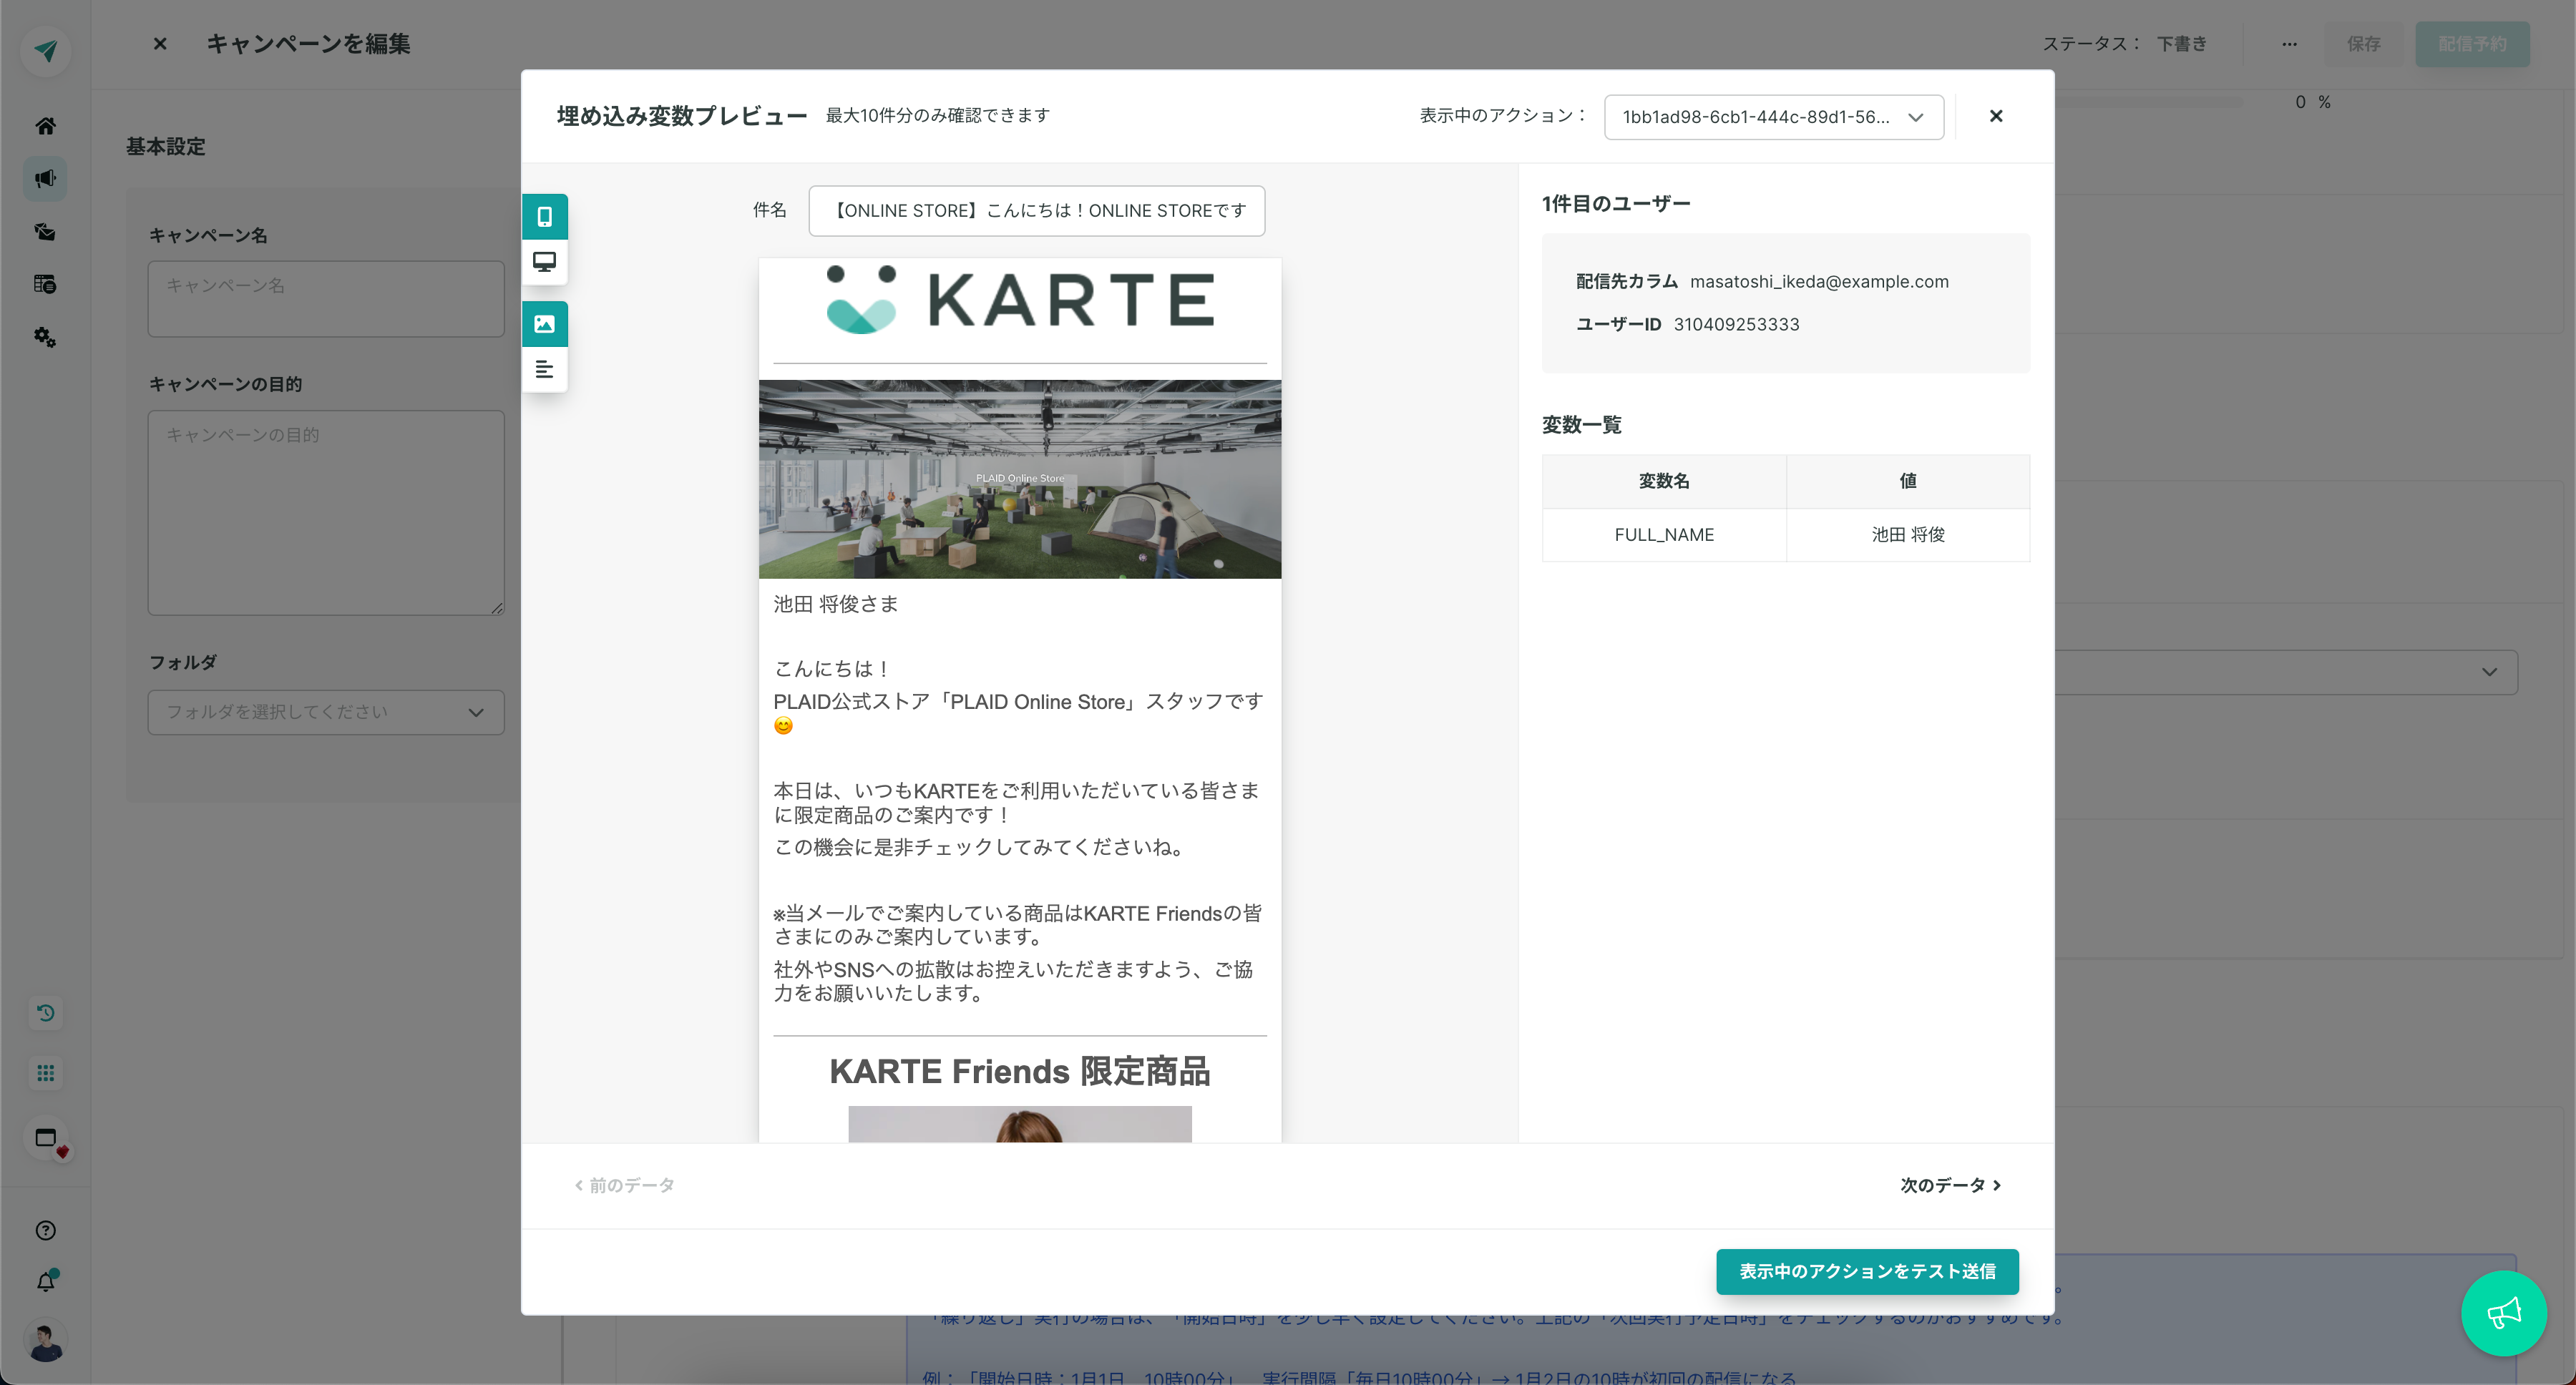Open the user profile avatar
2576x1385 pixels.
coord(45,1341)
